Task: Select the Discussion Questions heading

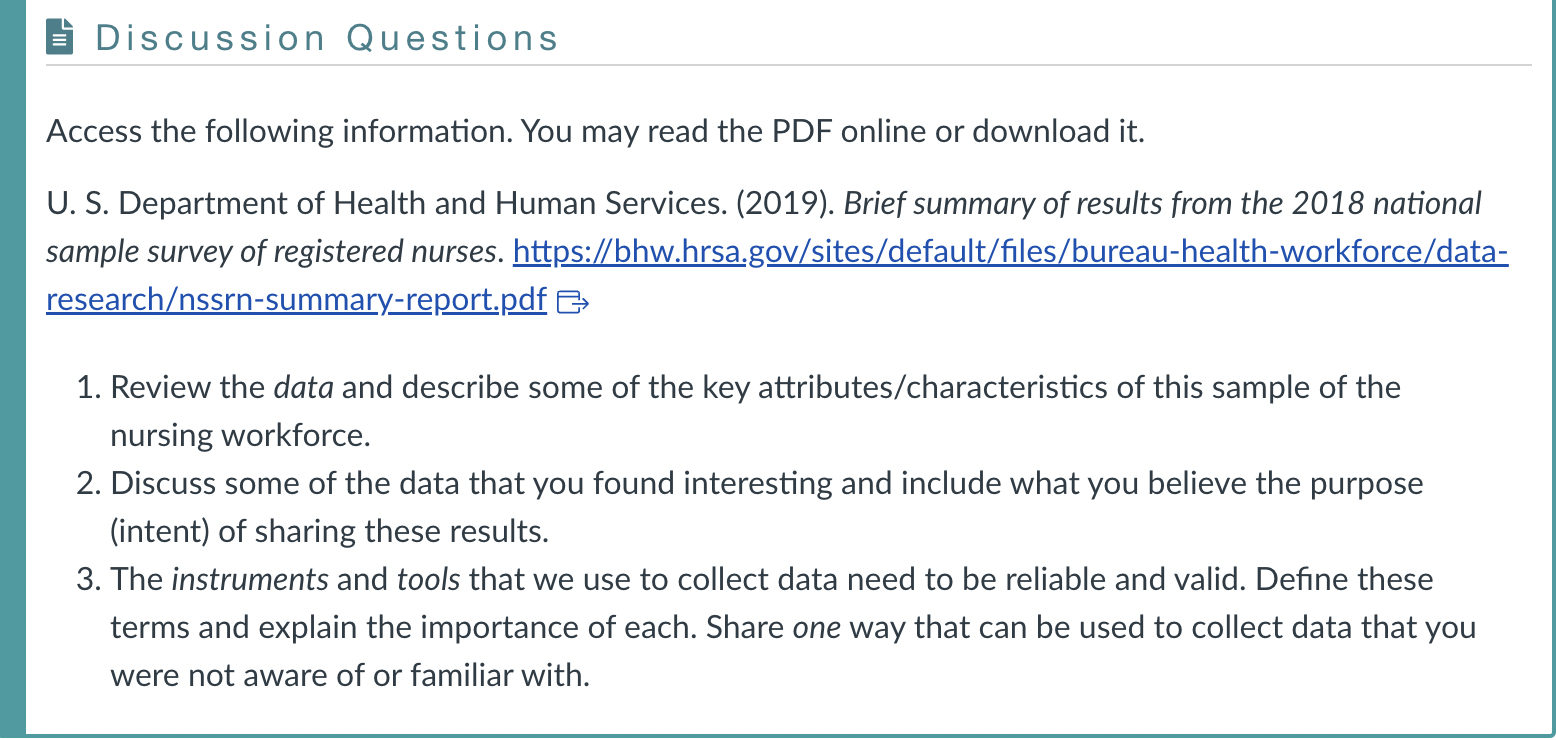Action: click(x=326, y=38)
